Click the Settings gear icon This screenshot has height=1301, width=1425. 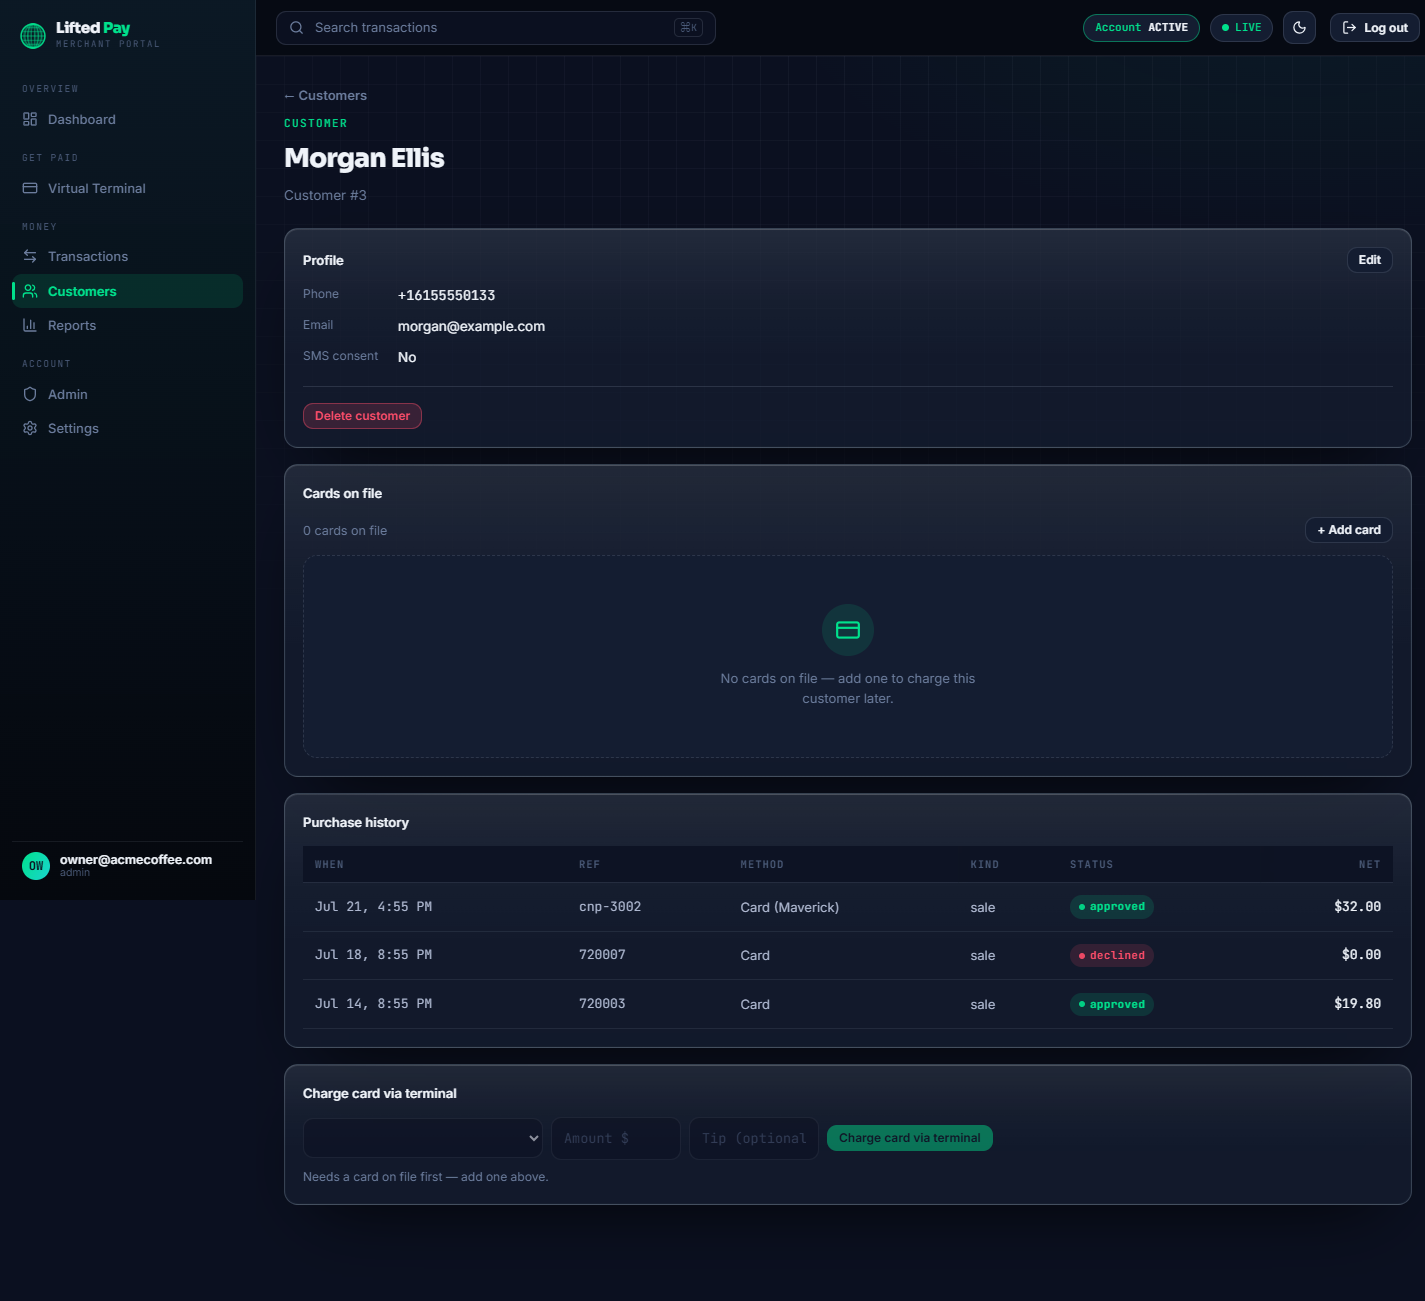pos(30,428)
